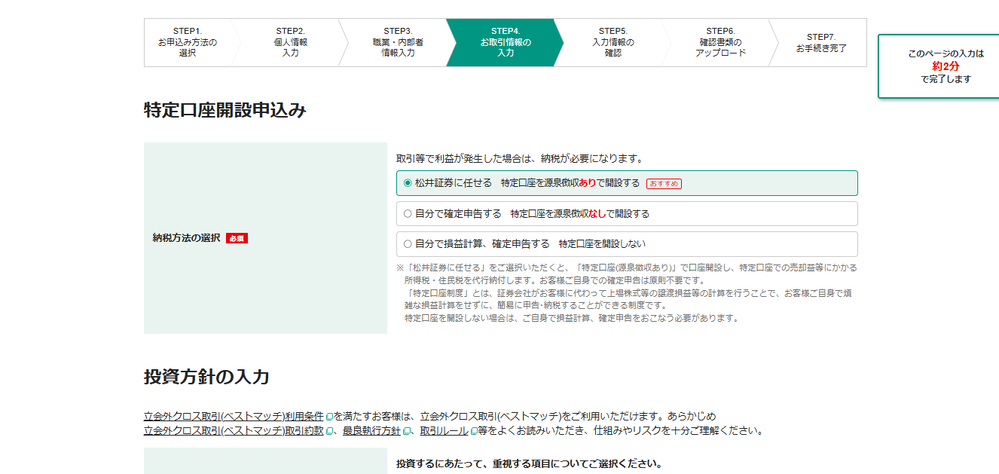The width and height of the screenshot is (999, 474).
Task: Click 投資するにあたって、重視する項目 instruction text
Action: coord(529,463)
